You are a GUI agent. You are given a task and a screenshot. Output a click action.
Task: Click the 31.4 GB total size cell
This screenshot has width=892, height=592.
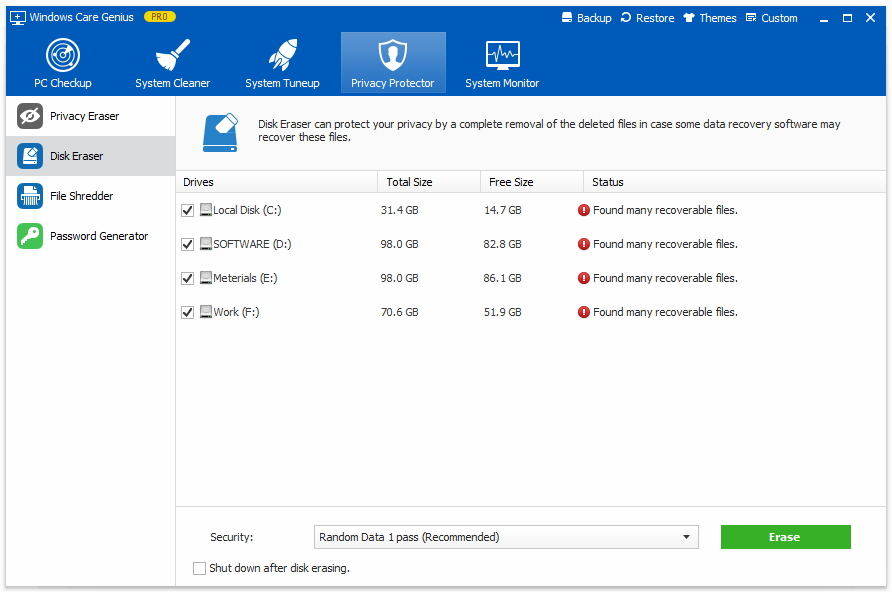point(399,210)
